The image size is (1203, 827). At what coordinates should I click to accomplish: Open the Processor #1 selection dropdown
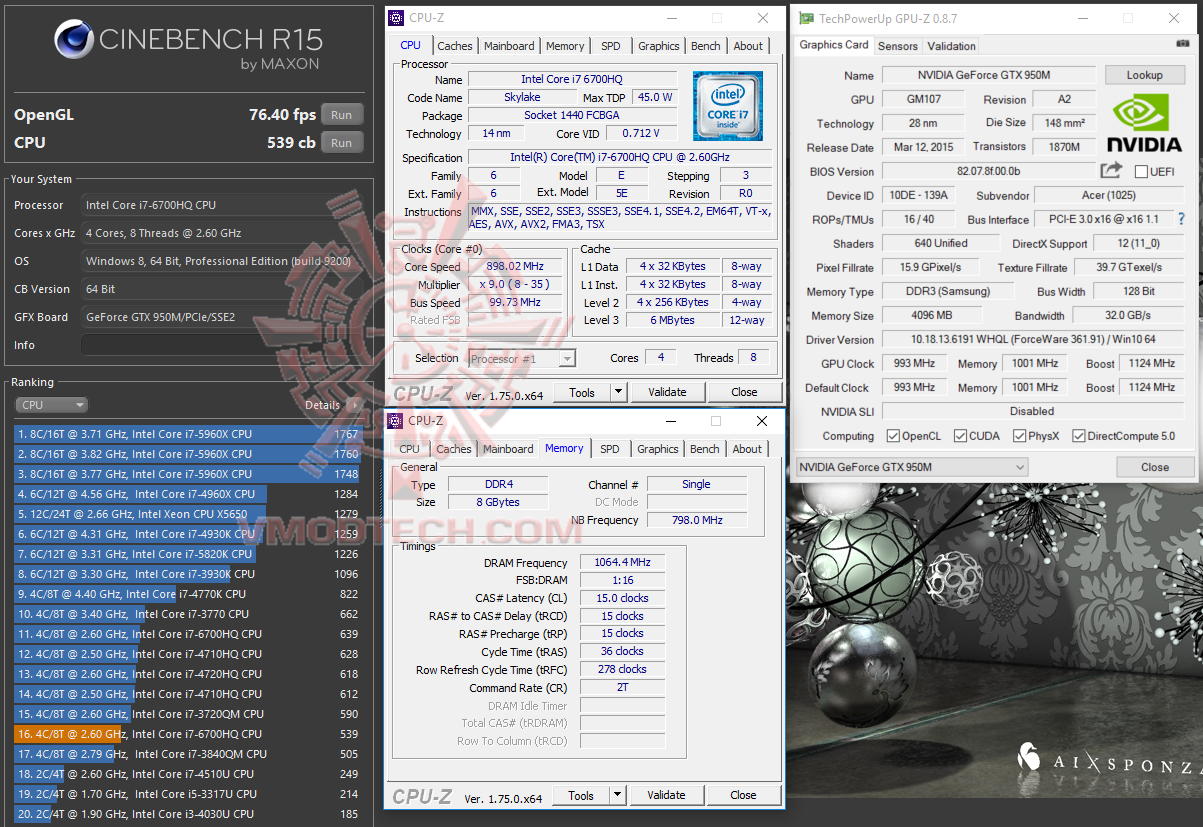pyautogui.click(x=521, y=358)
